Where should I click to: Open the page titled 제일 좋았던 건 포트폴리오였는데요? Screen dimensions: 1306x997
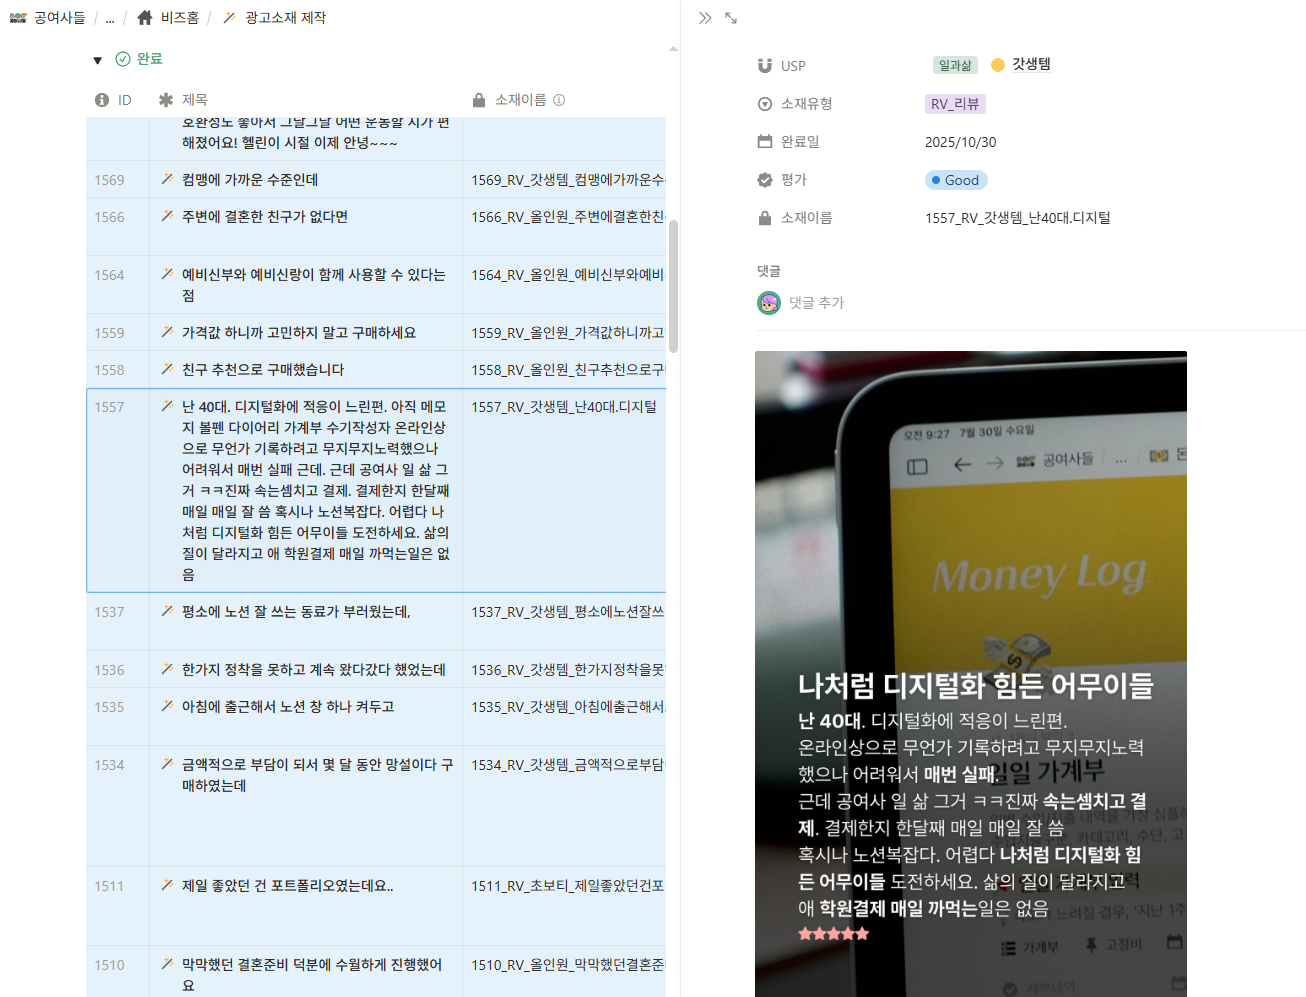coord(288,886)
